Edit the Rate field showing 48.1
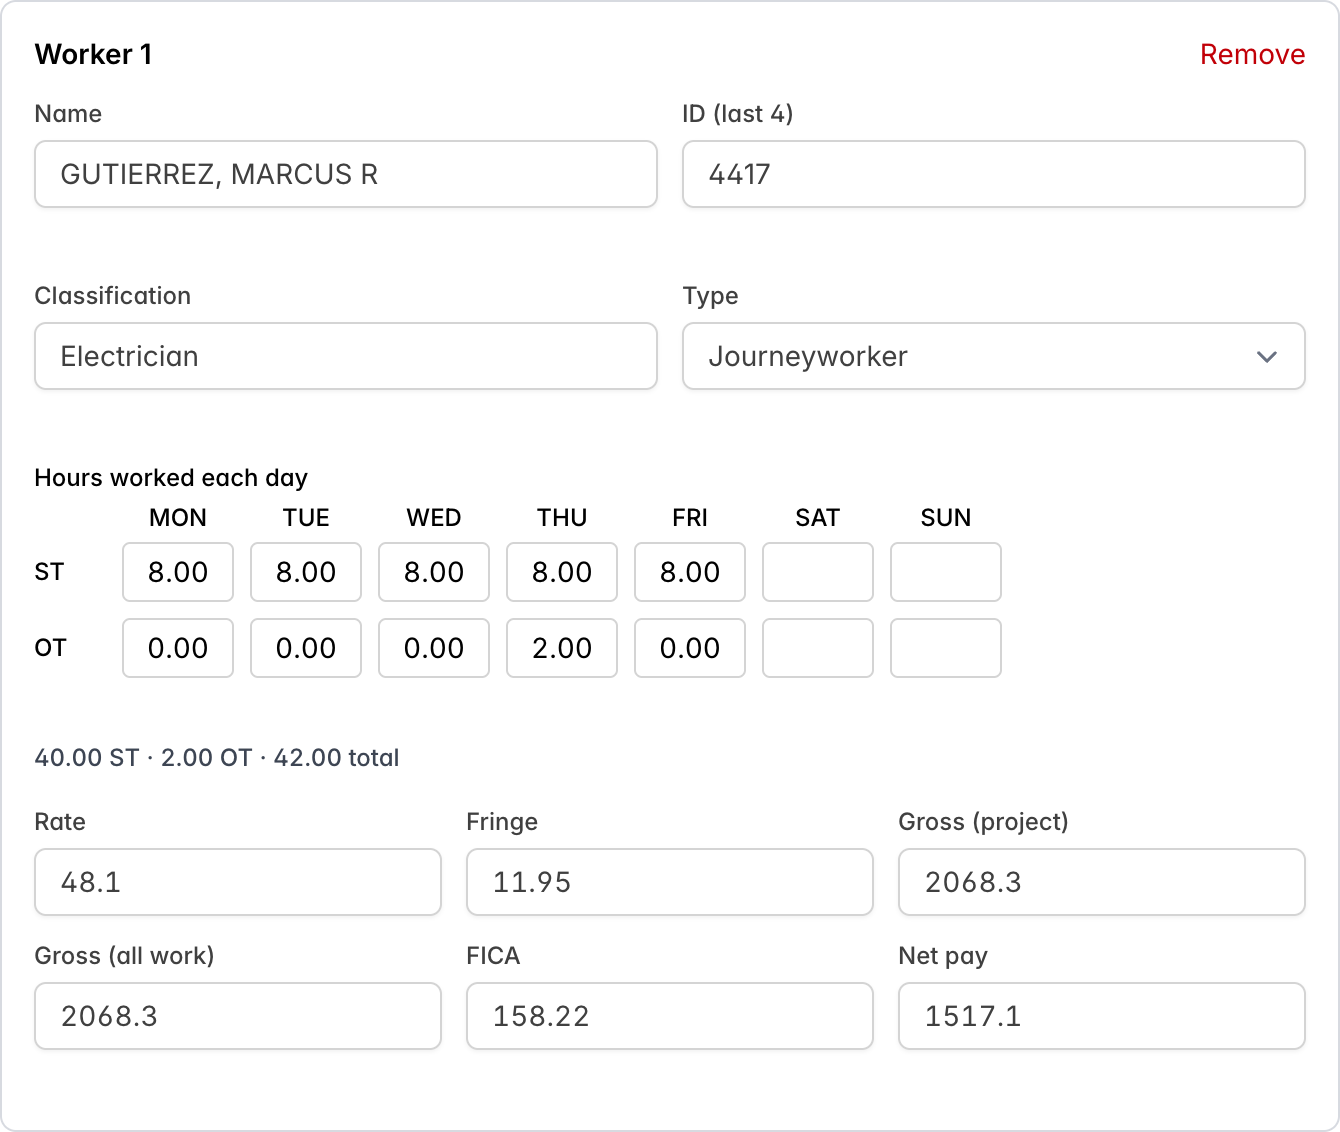The image size is (1340, 1132). [x=238, y=882]
